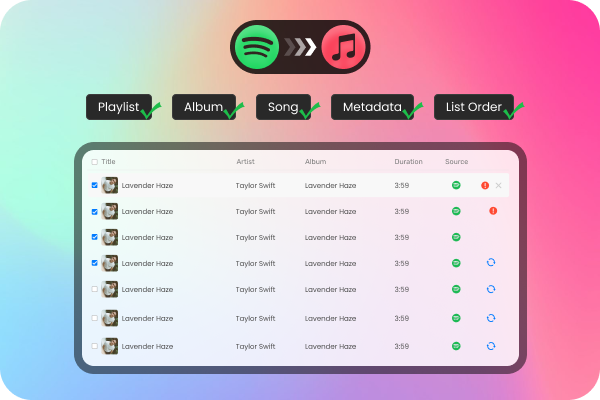The width and height of the screenshot is (600, 400).
Task: Click the blue refresh icon in the fourth row
Action: tap(491, 263)
